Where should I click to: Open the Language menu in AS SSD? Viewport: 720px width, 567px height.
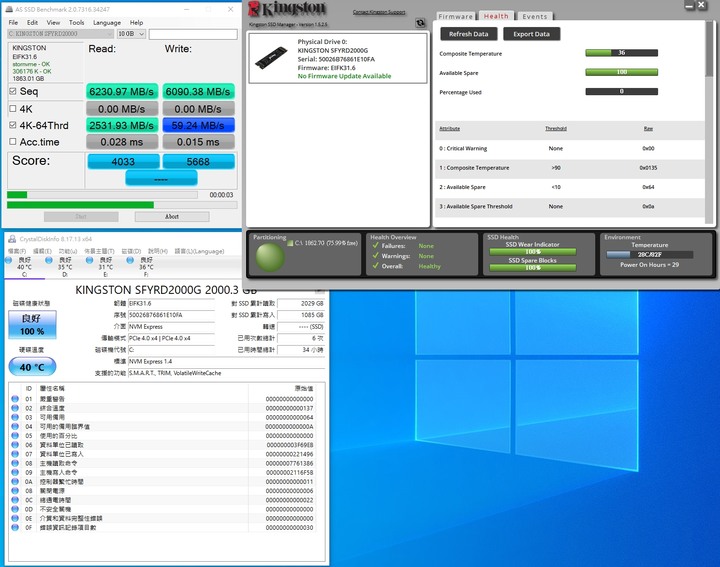pyautogui.click(x=107, y=22)
